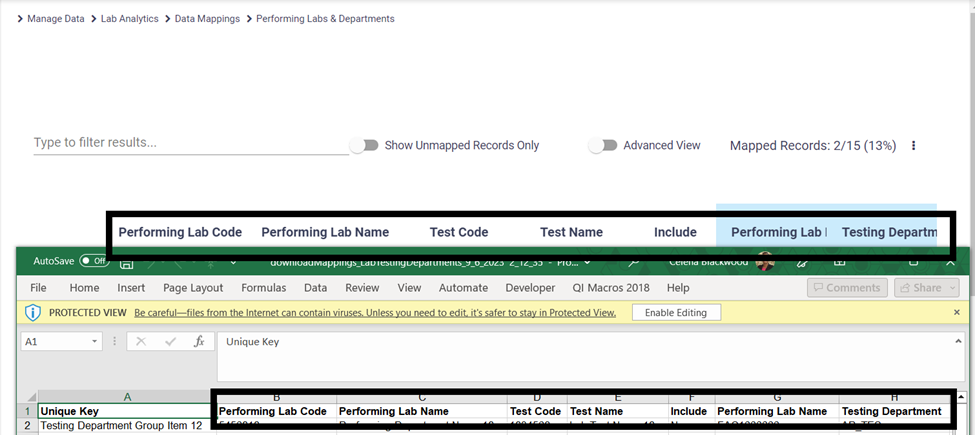Open the Name Box dropdown arrow
This screenshot has width=975, height=435.
(94, 341)
